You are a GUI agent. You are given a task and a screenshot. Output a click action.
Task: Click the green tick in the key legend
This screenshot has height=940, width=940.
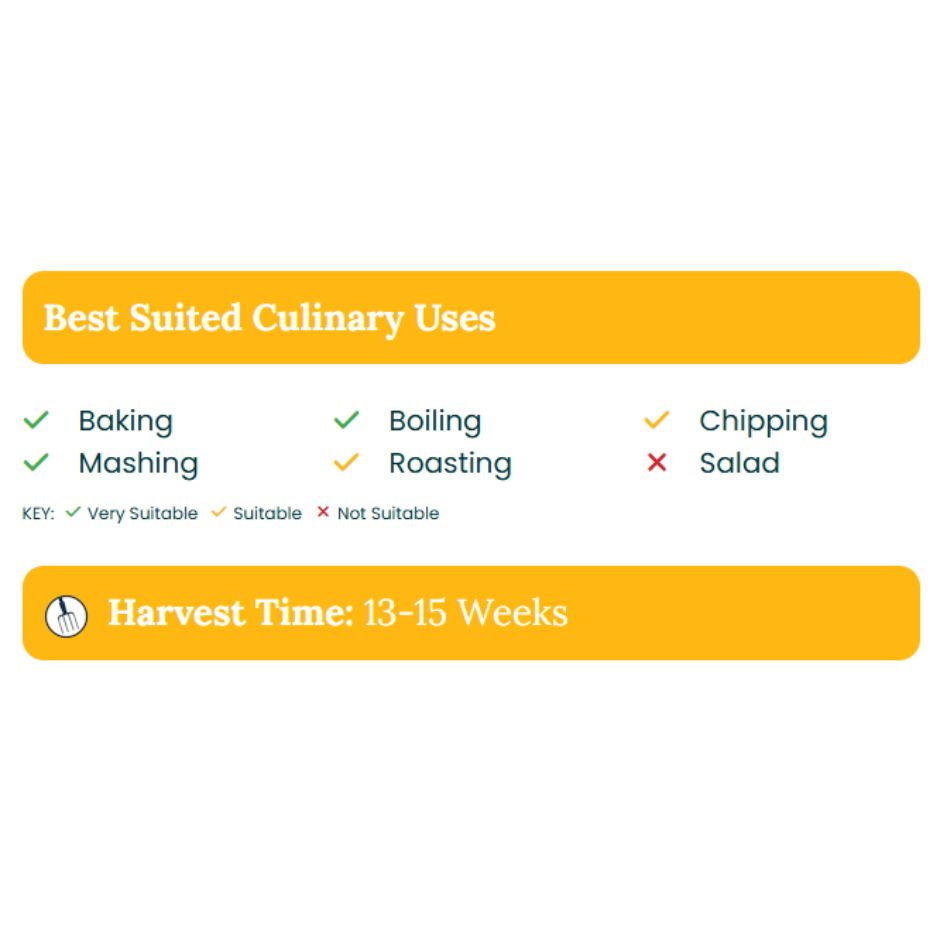click(73, 512)
